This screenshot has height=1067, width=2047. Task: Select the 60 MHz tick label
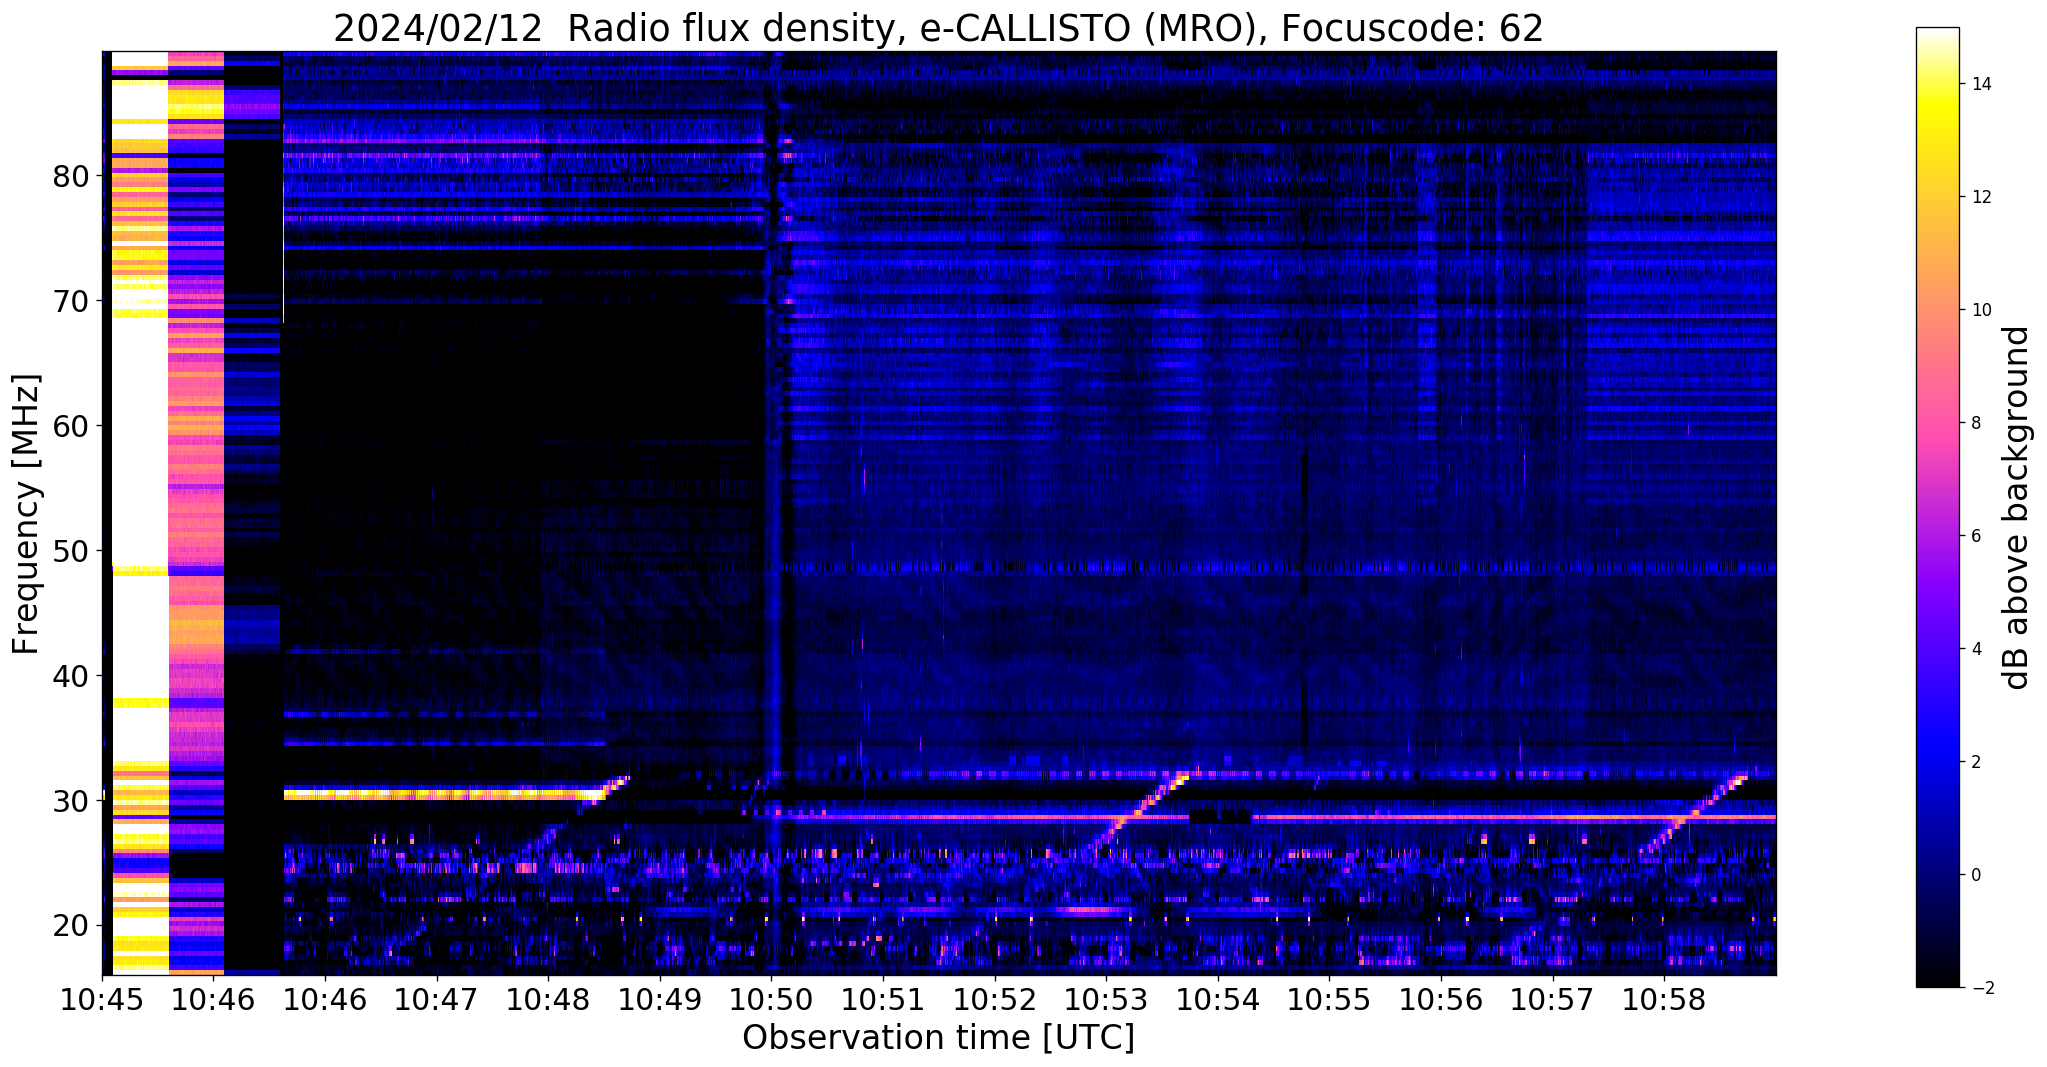pyautogui.click(x=71, y=426)
